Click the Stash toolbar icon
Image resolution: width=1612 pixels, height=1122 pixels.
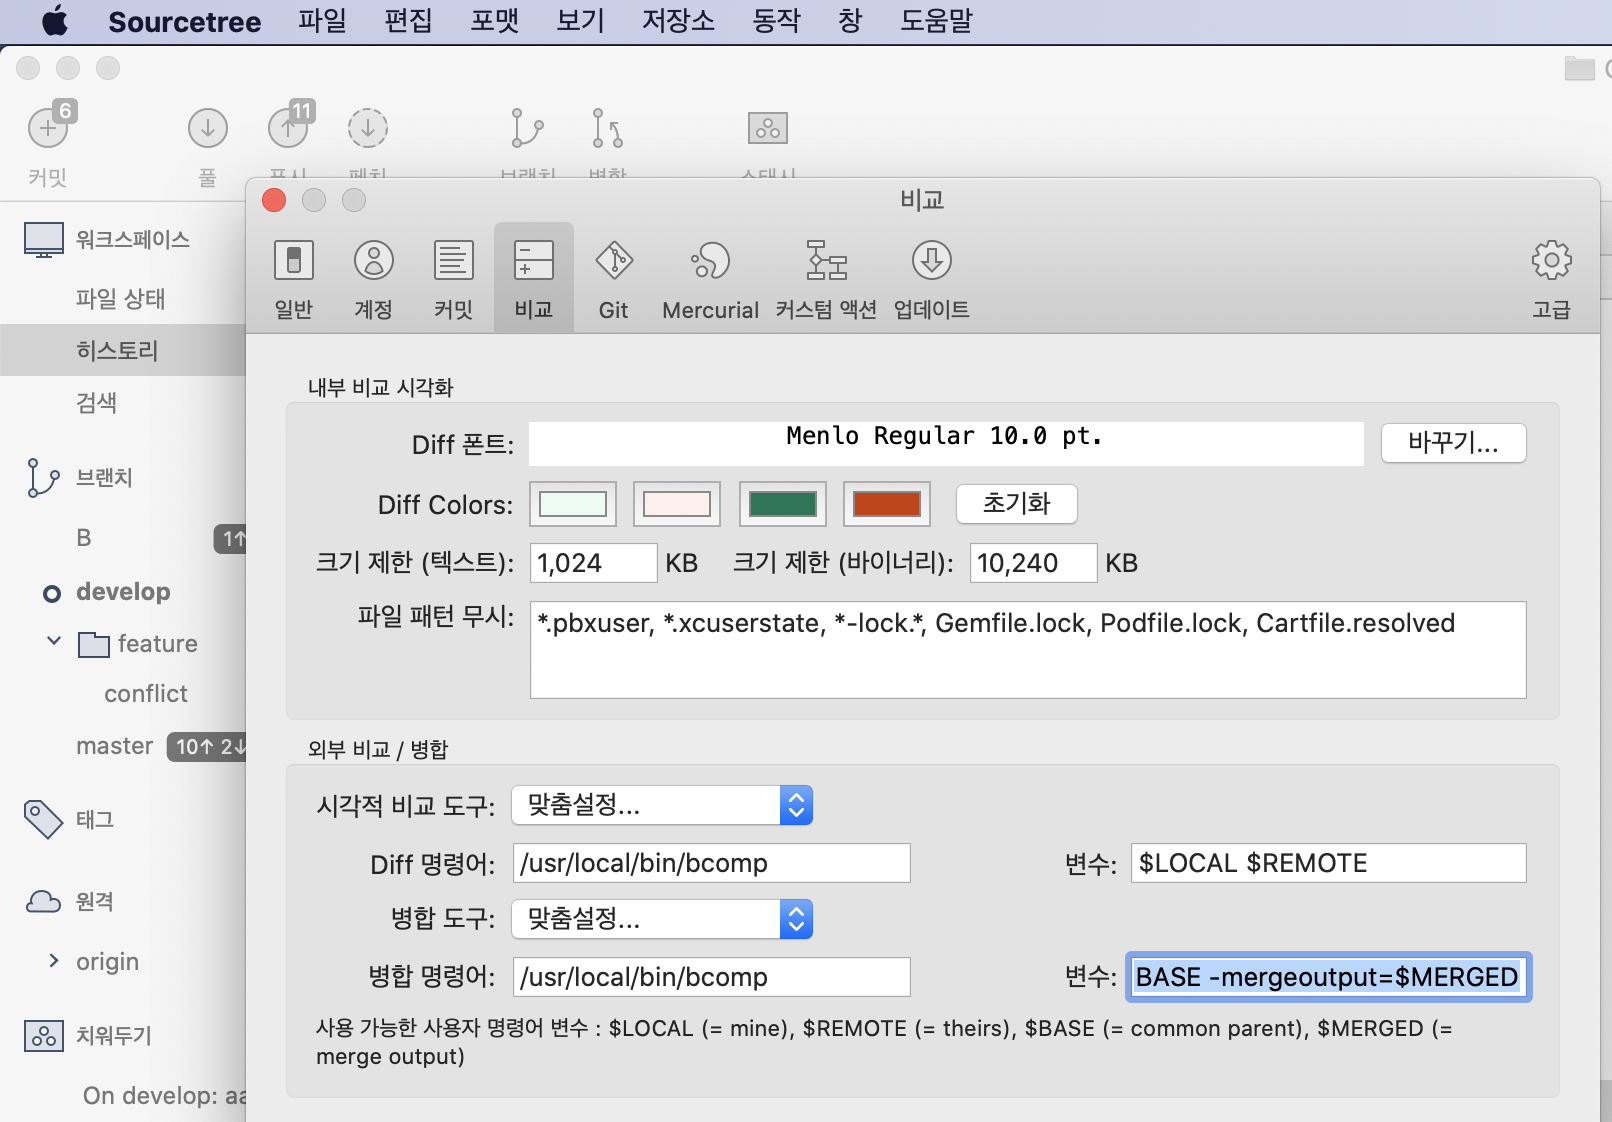coord(768,128)
